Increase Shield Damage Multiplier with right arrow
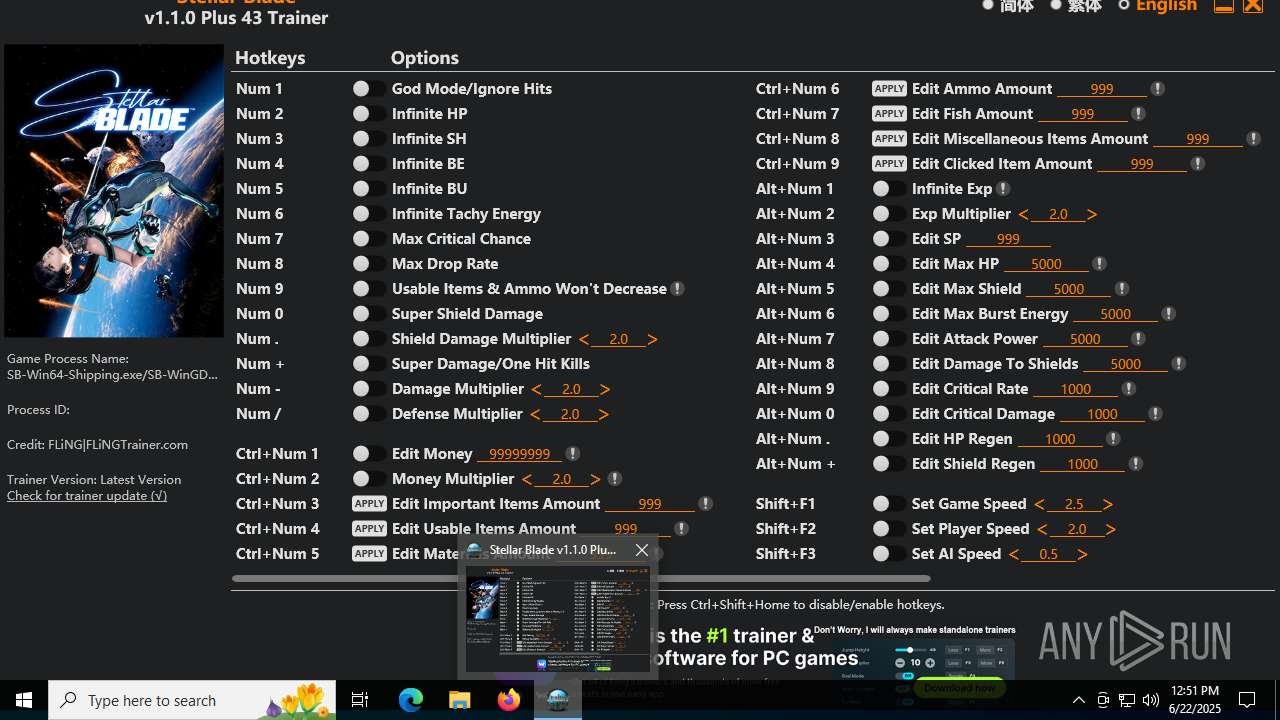The width and height of the screenshot is (1280, 720). [653, 339]
